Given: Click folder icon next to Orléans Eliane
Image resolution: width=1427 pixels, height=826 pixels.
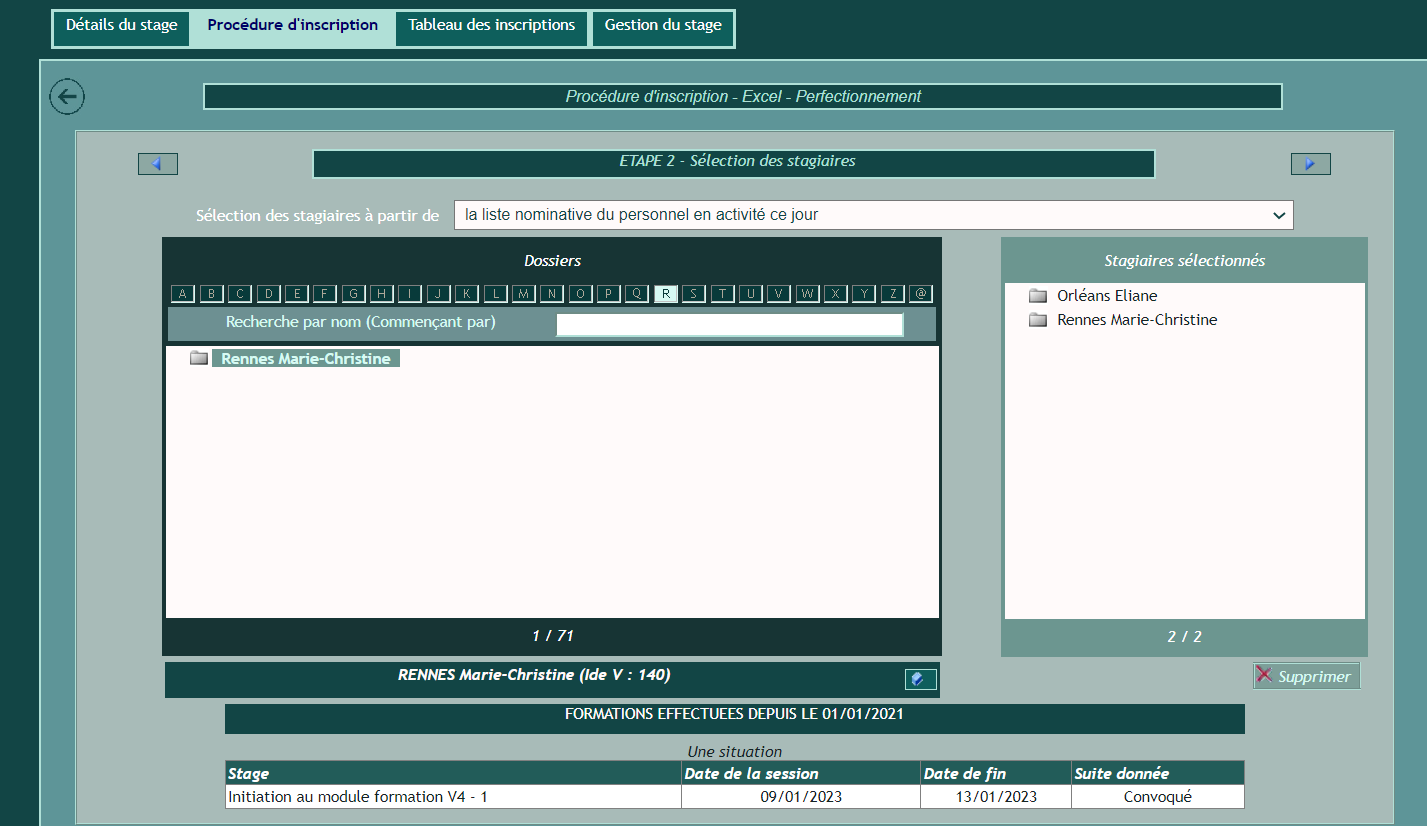Looking at the screenshot, I should tap(1038, 296).
